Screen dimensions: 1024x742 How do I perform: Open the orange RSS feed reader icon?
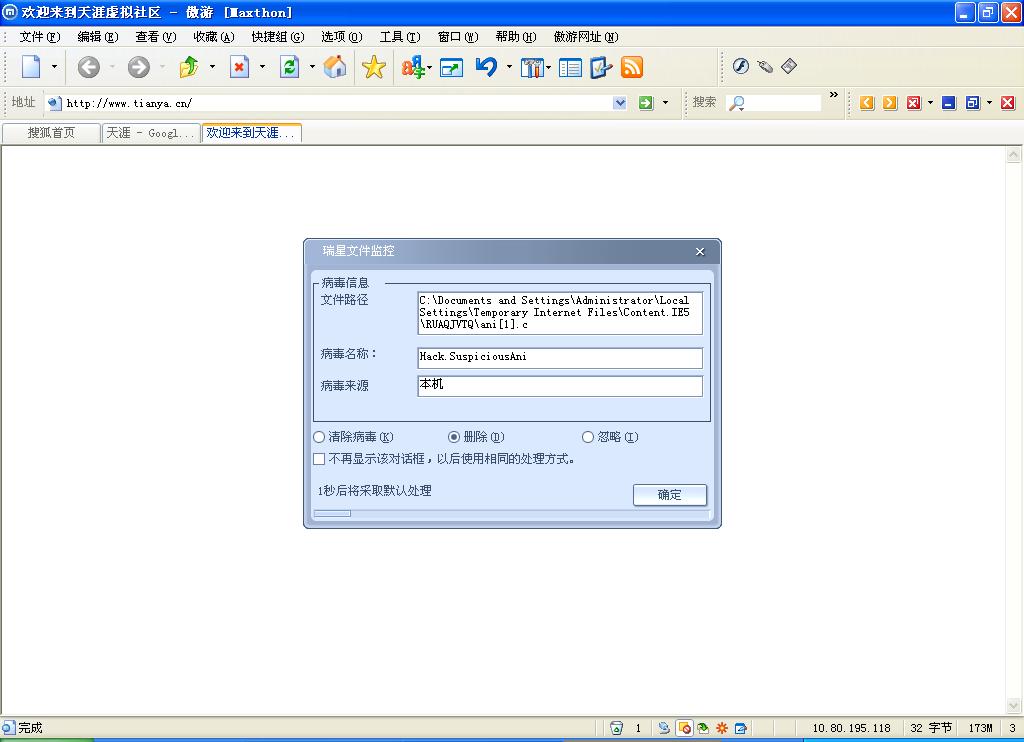coord(632,67)
